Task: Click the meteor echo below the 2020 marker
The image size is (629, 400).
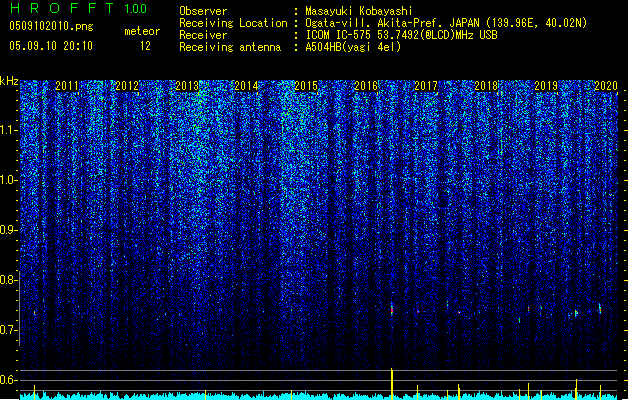Action: tap(600, 308)
